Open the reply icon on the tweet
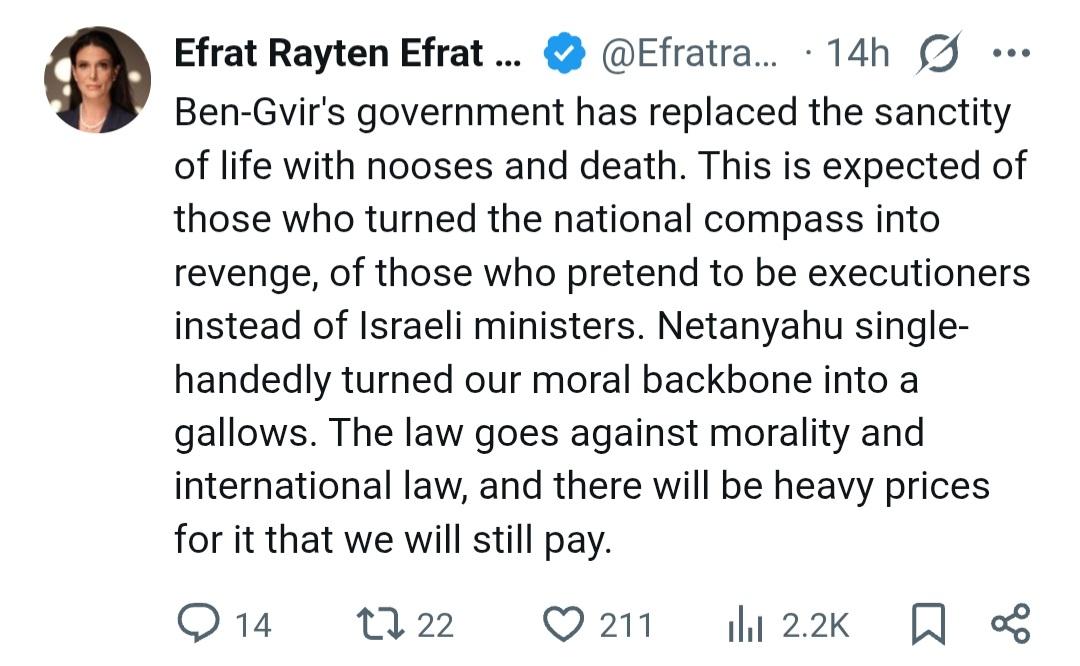Viewport: 1080px width, 666px height. [197, 625]
